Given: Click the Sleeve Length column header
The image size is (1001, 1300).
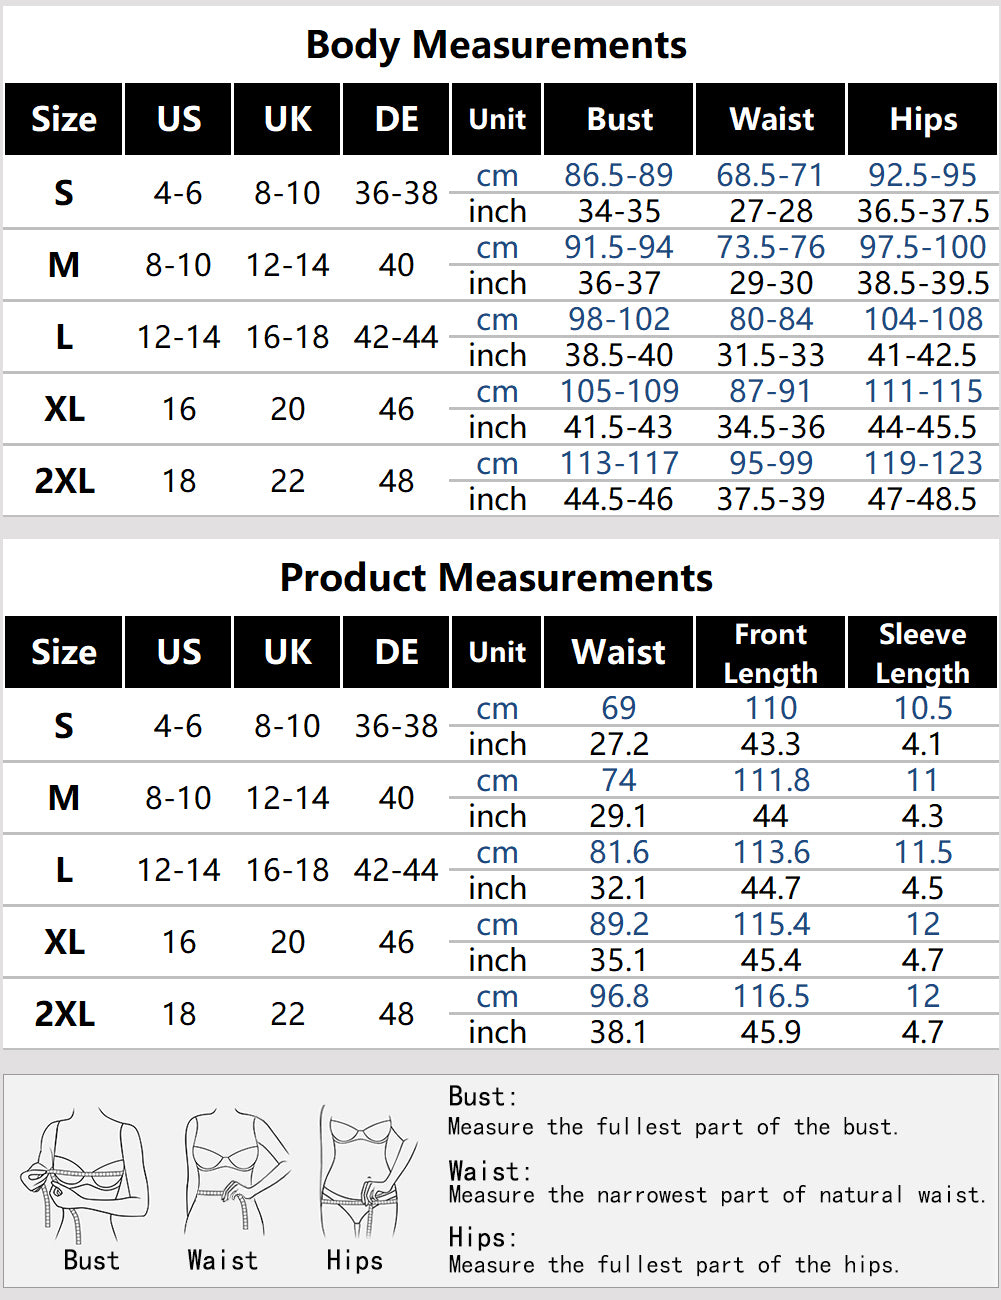Looking at the screenshot, I should tap(922, 653).
